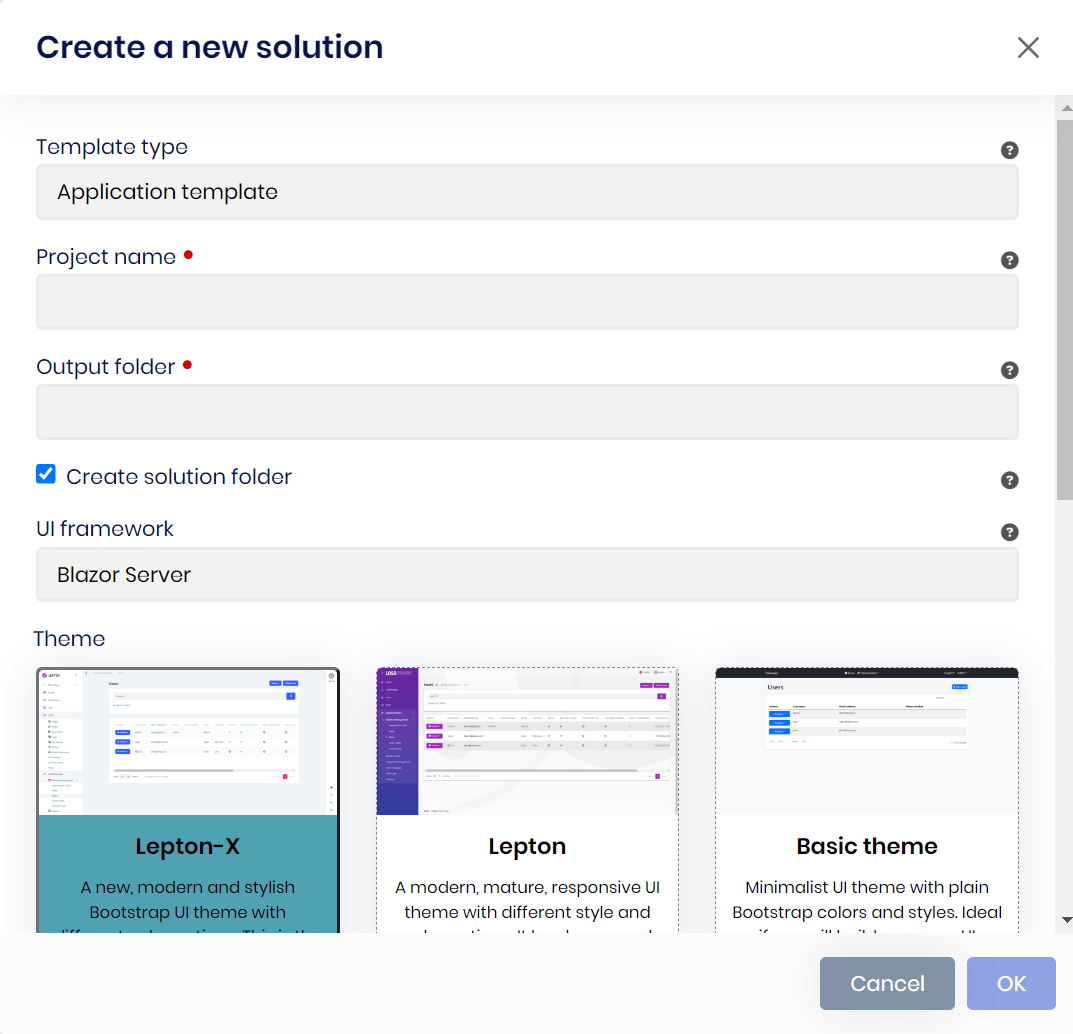The height and width of the screenshot is (1034, 1073).
Task: Click help icon beside UI framework
Action: tap(1009, 532)
